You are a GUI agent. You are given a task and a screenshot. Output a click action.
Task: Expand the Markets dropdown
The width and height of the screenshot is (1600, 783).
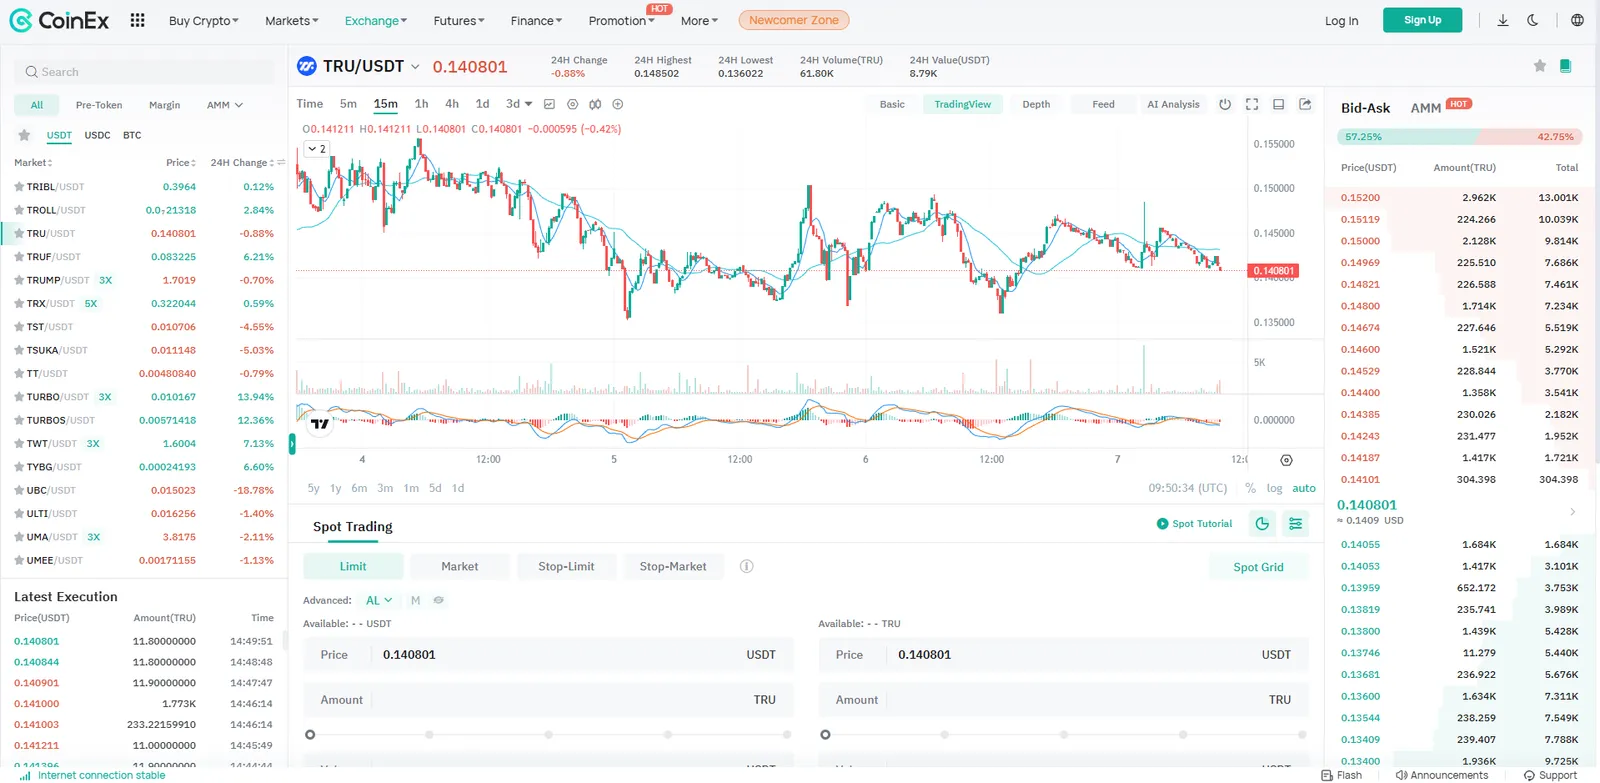tap(292, 20)
